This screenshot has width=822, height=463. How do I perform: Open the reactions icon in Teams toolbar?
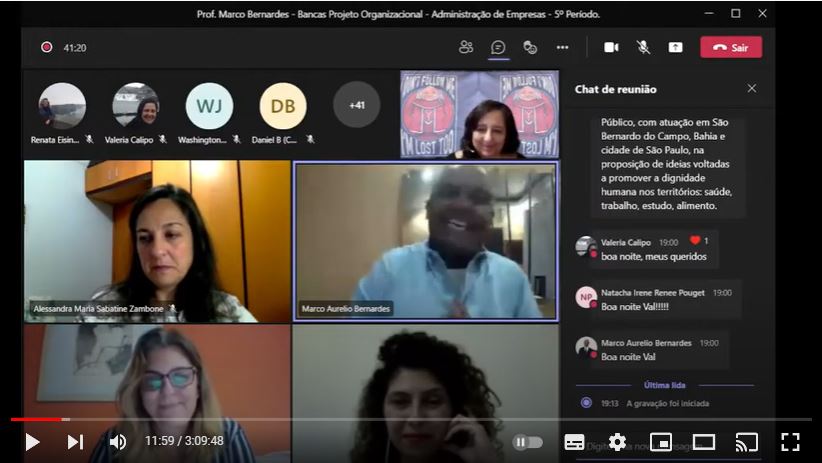click(530, 47)
